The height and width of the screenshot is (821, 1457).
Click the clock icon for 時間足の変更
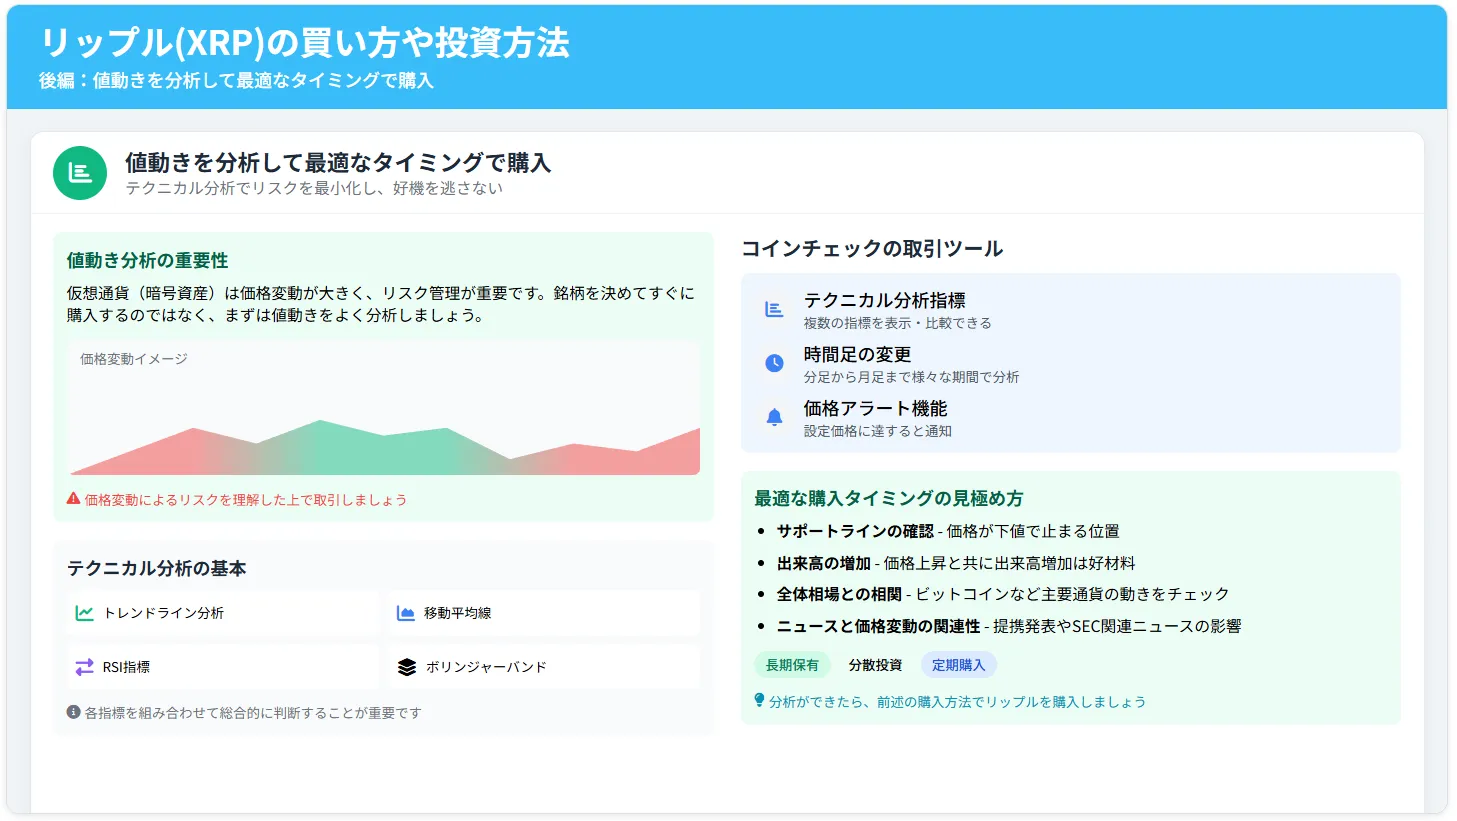[772, 362]
